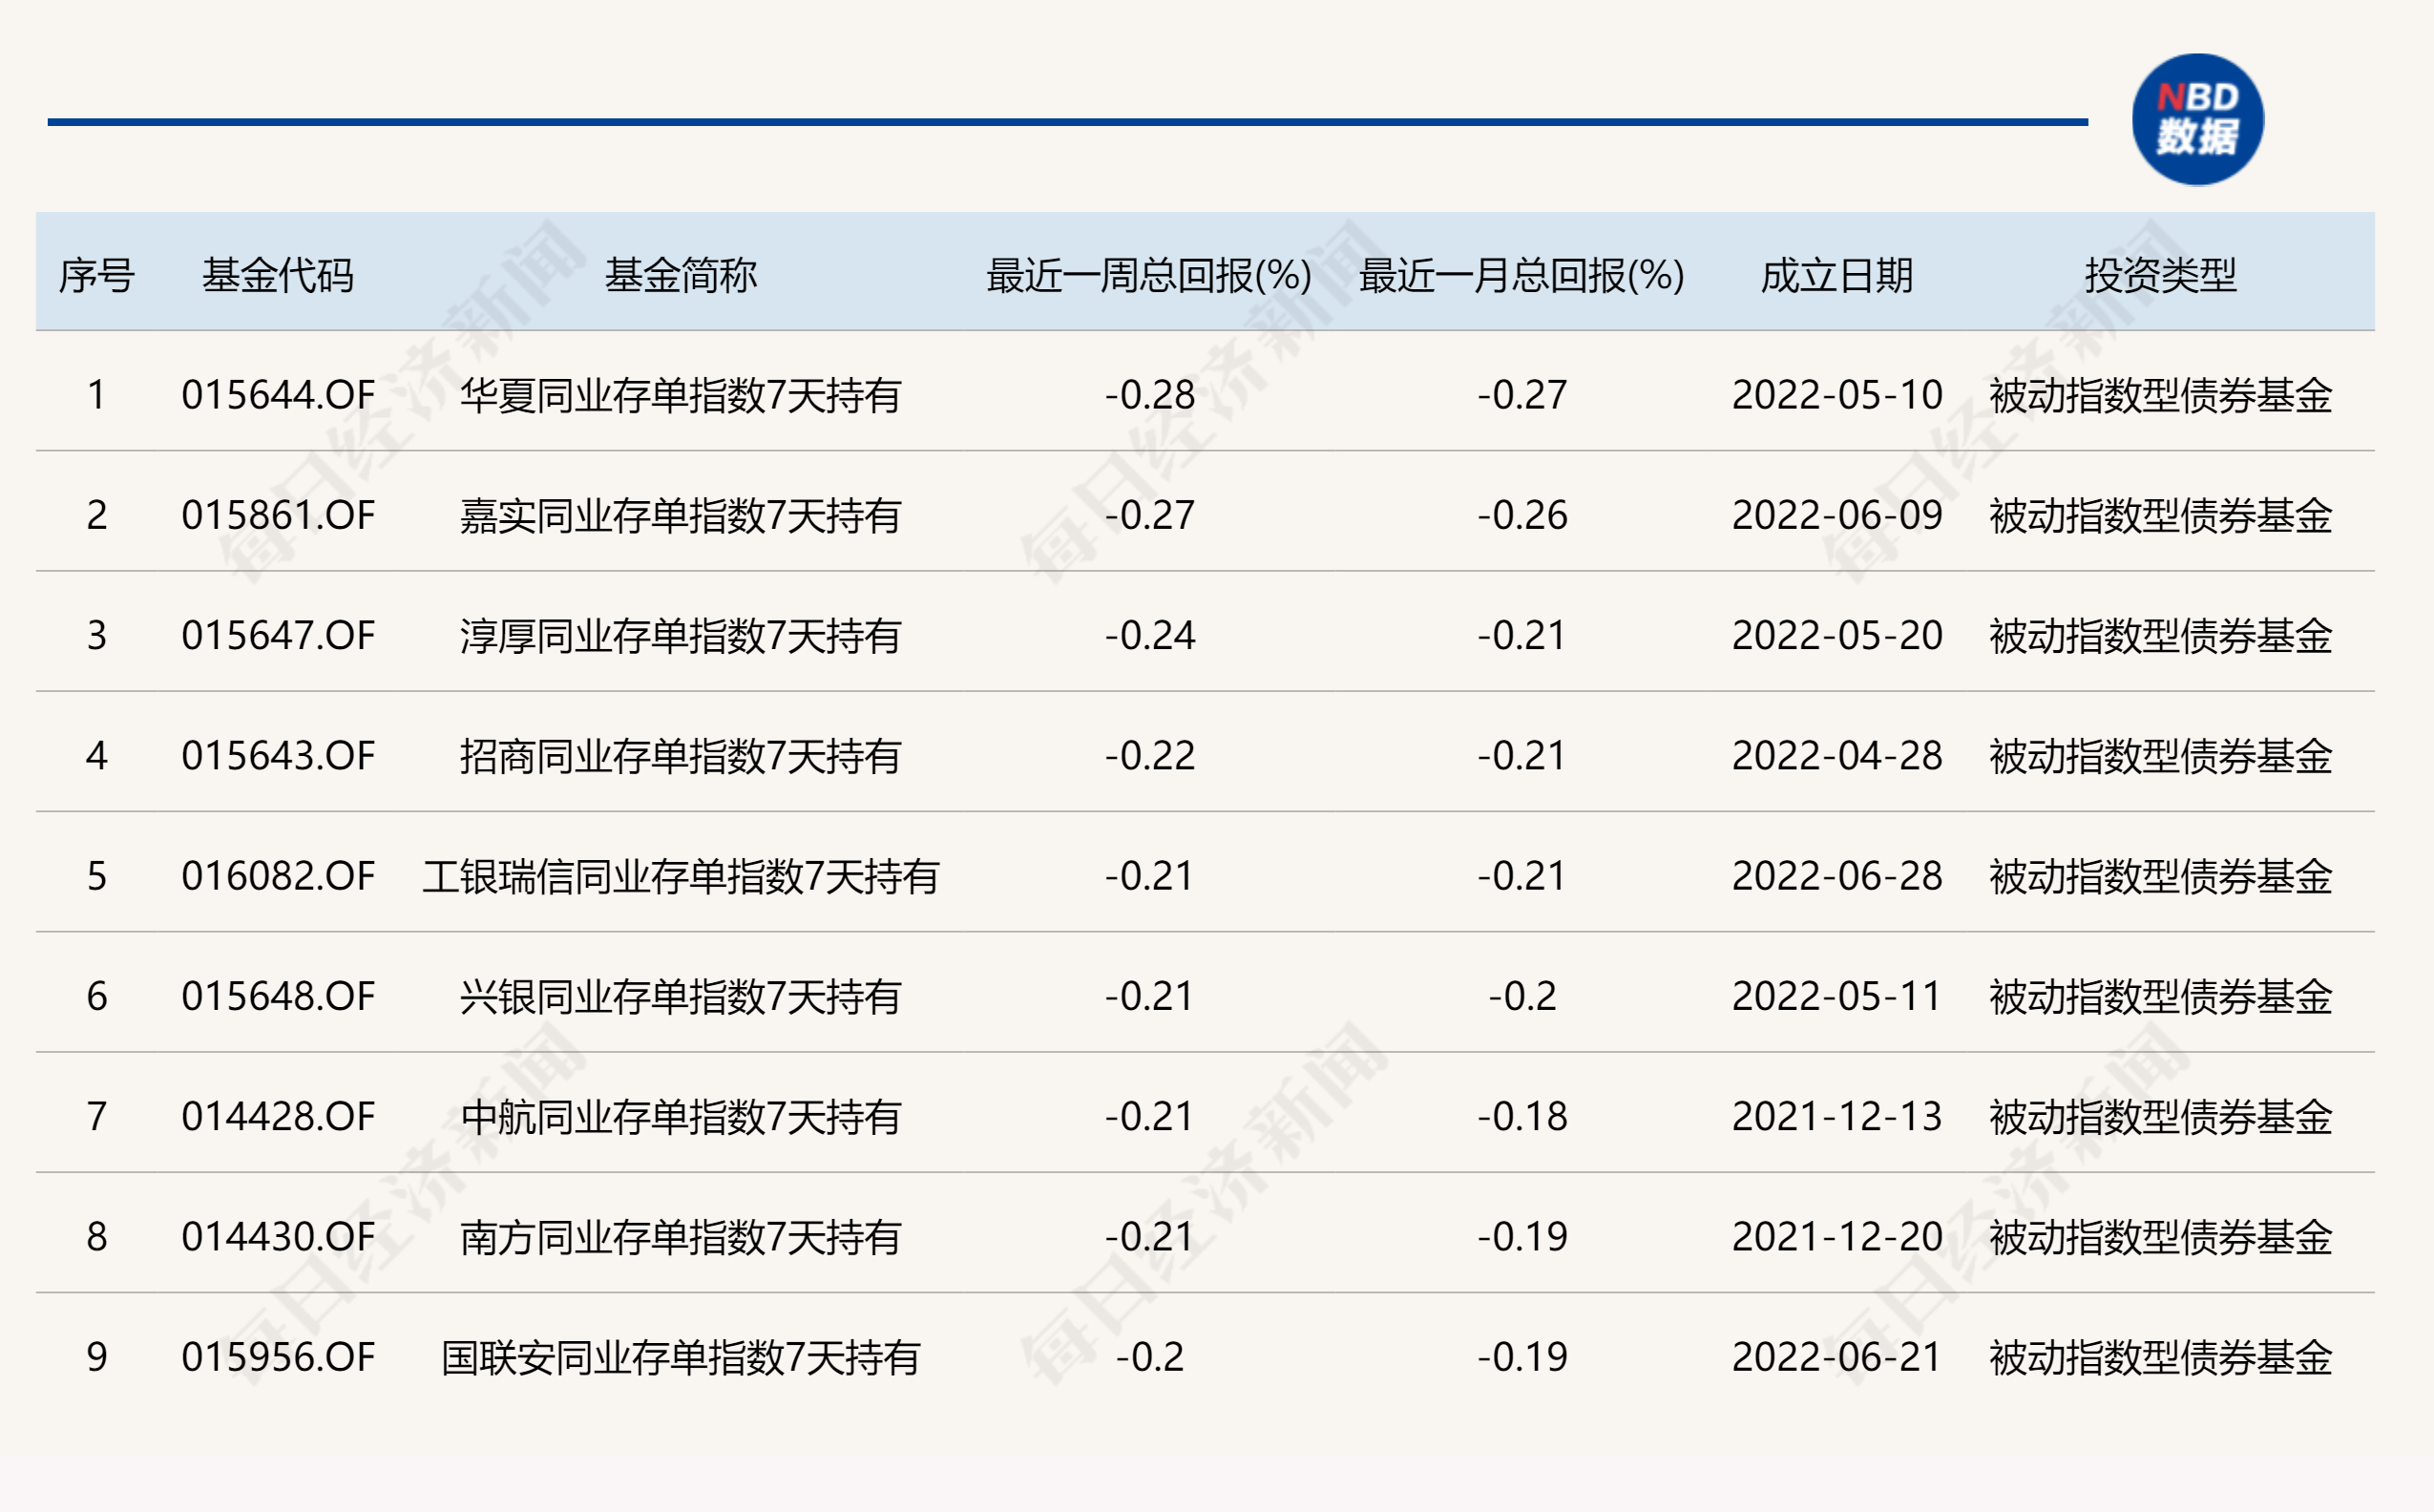Click weekly return value -0.28

1150,395
